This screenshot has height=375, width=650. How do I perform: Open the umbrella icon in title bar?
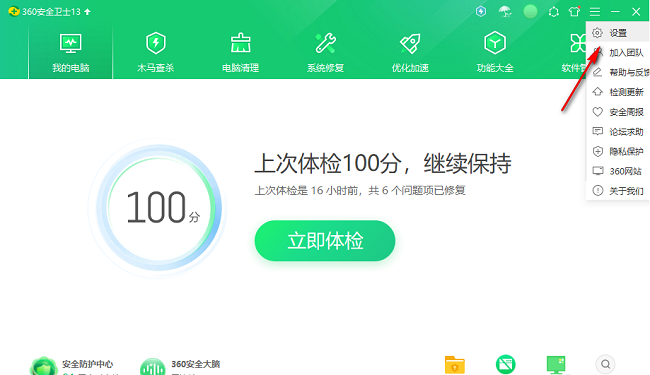point(505,12)
